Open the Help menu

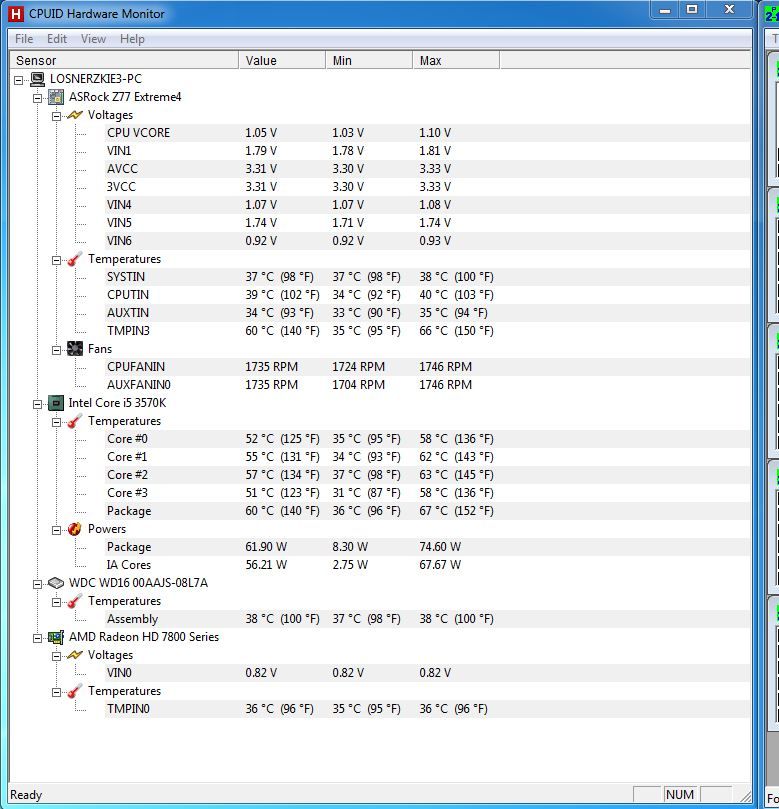(x=132, y=39)
